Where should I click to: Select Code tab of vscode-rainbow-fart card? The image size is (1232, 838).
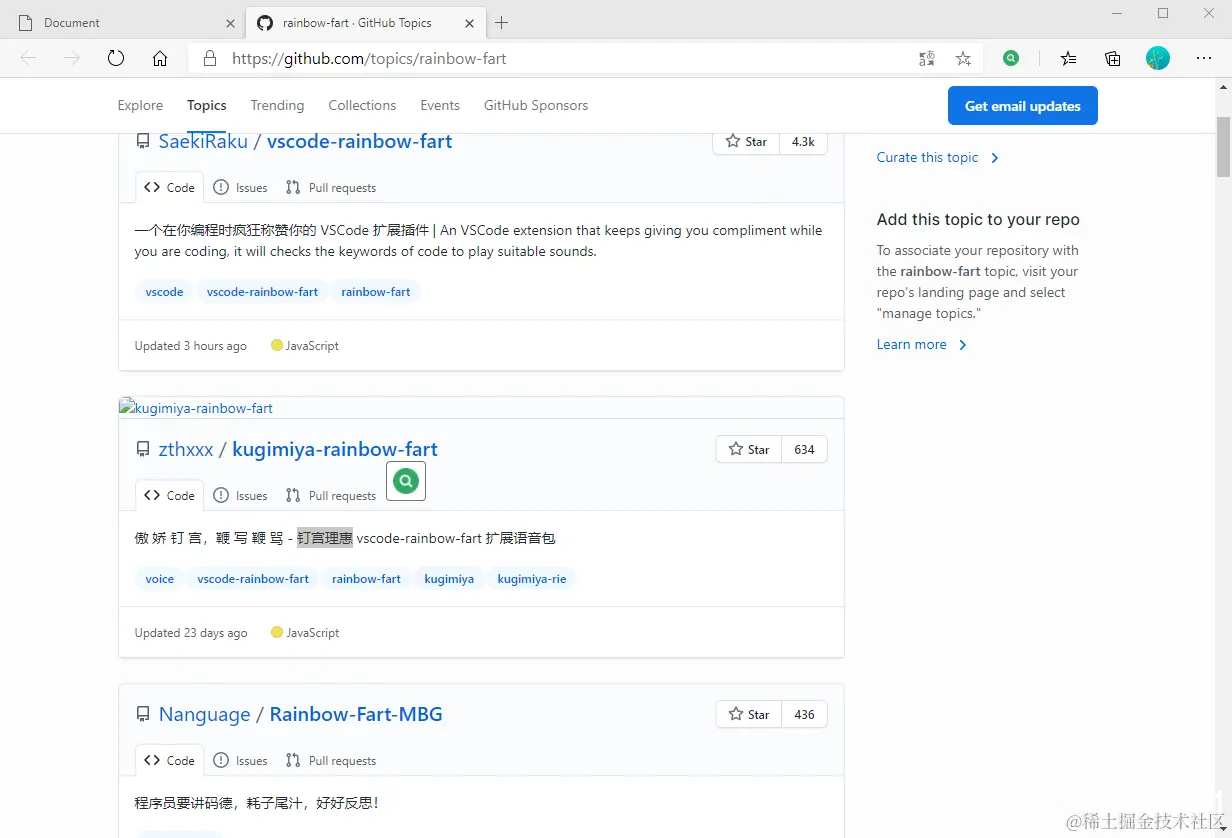(170, 187)
